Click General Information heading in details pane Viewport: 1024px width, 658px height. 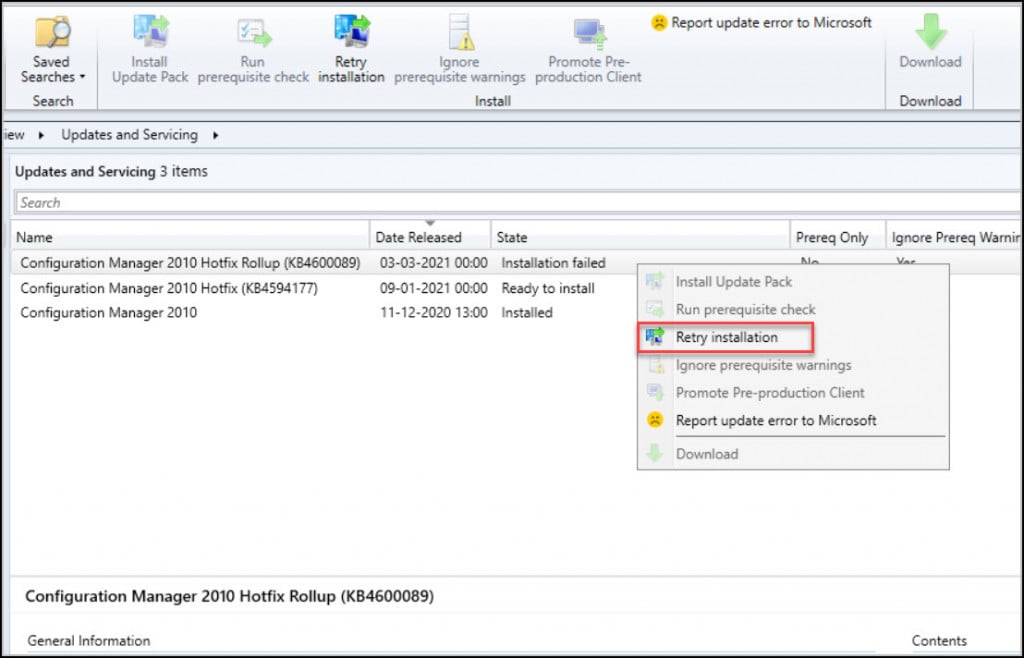[89, 641]
